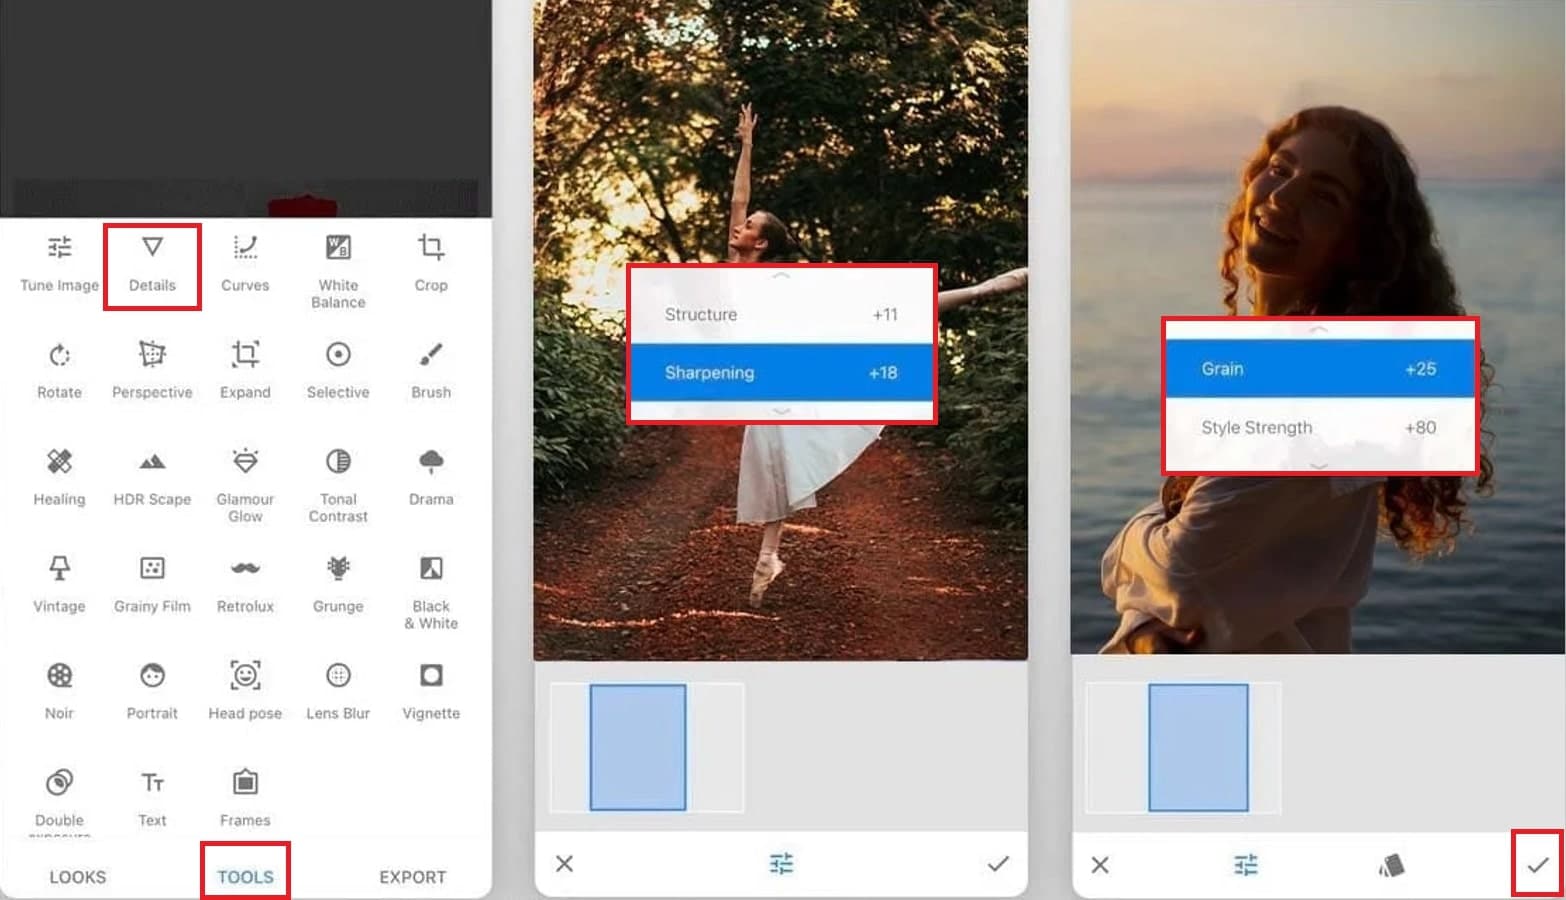
Task: Select the Crop tool
Action: 431,263
